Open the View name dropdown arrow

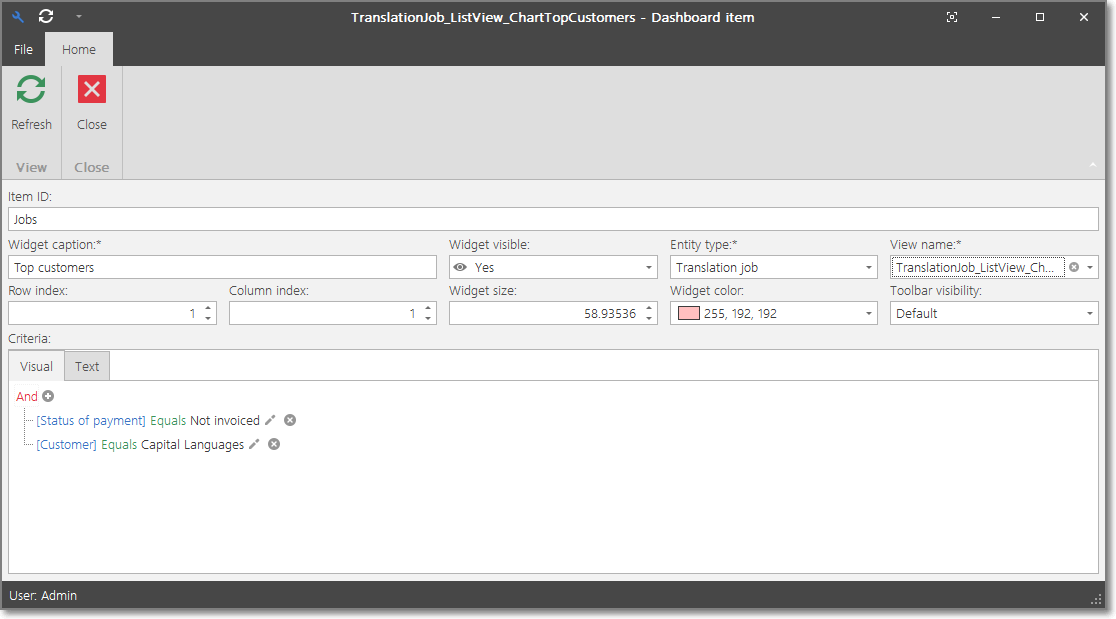pyautogui.click(x=1090, y=268)
